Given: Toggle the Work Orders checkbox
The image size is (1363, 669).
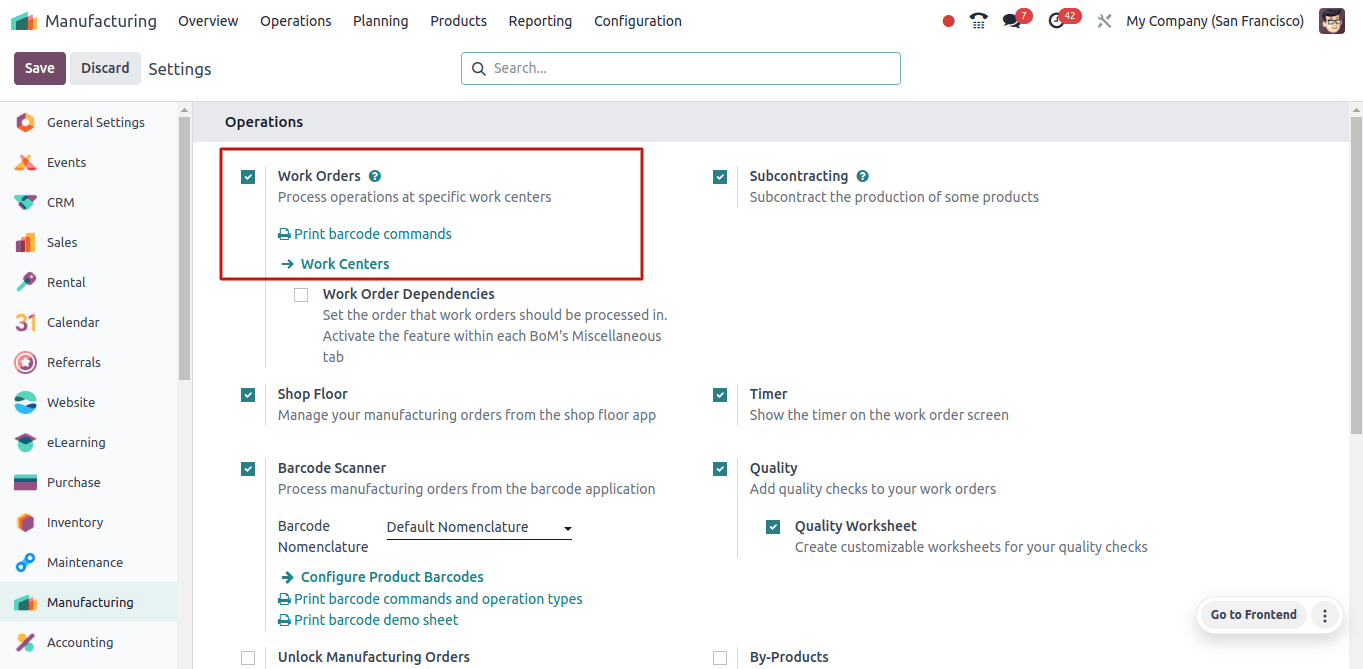Looking at the screenshot, I should pos(248,177).
